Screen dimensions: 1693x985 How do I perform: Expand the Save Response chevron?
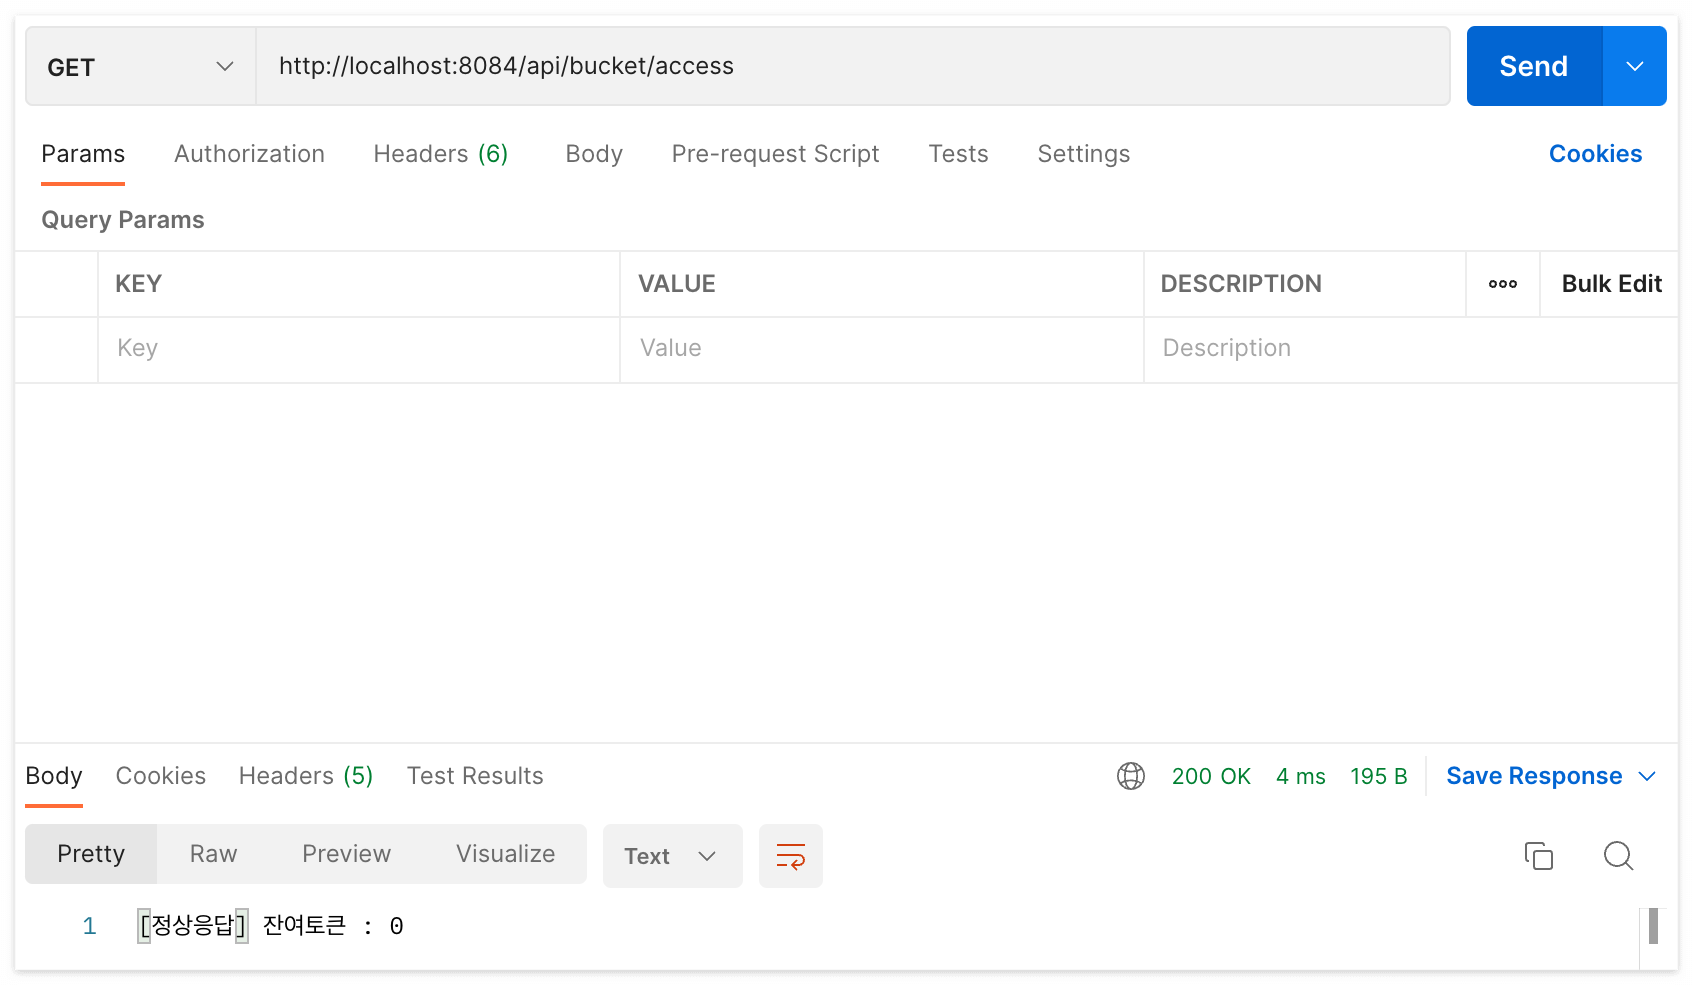[x=1647, y=777]
